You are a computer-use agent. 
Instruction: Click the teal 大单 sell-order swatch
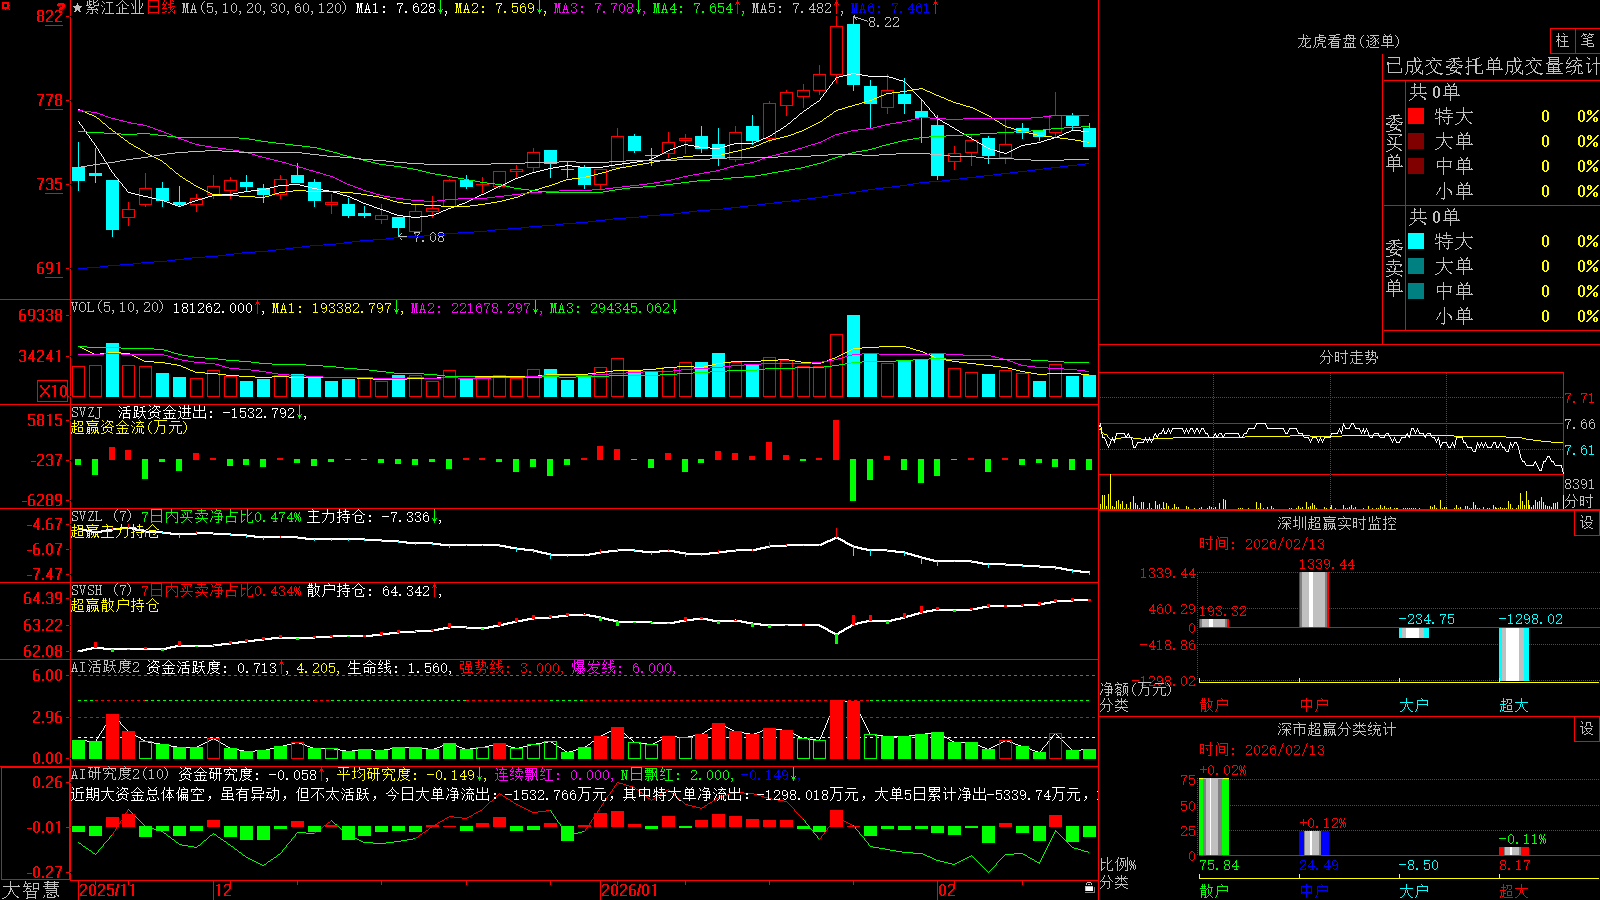[1416, 266]
